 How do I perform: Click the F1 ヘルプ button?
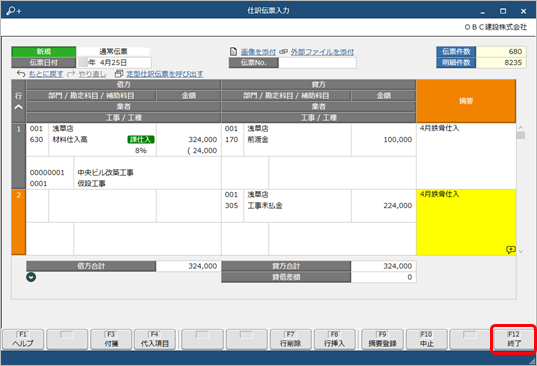[x=23, y=339]
